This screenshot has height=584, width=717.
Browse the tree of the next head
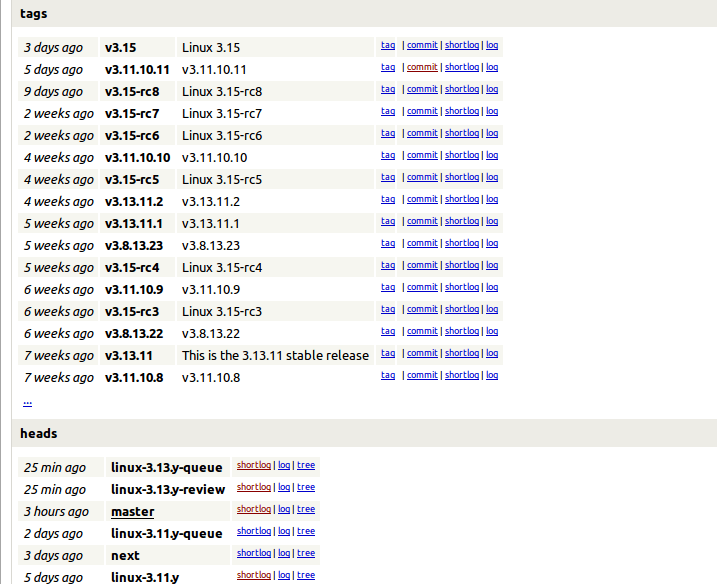click(306, 553)
